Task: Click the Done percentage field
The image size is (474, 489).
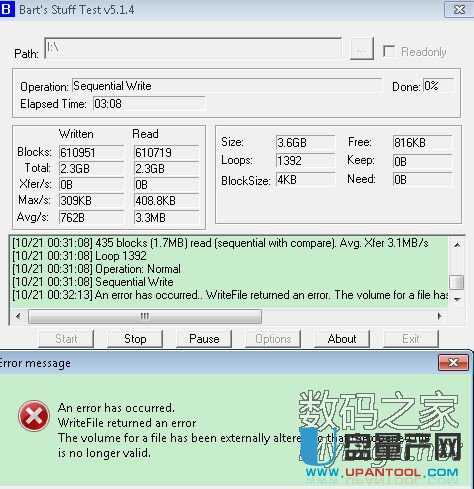Action: (x=438, y=86)
